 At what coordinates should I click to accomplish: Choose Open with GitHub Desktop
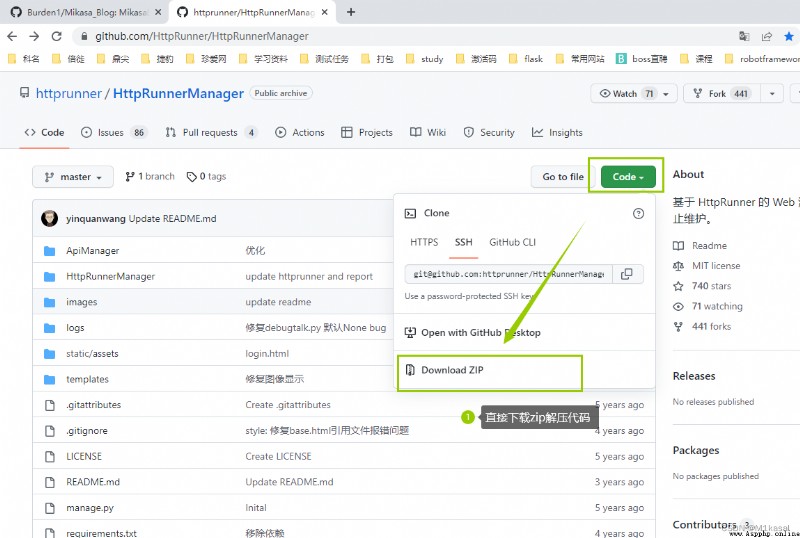[472, 333]
